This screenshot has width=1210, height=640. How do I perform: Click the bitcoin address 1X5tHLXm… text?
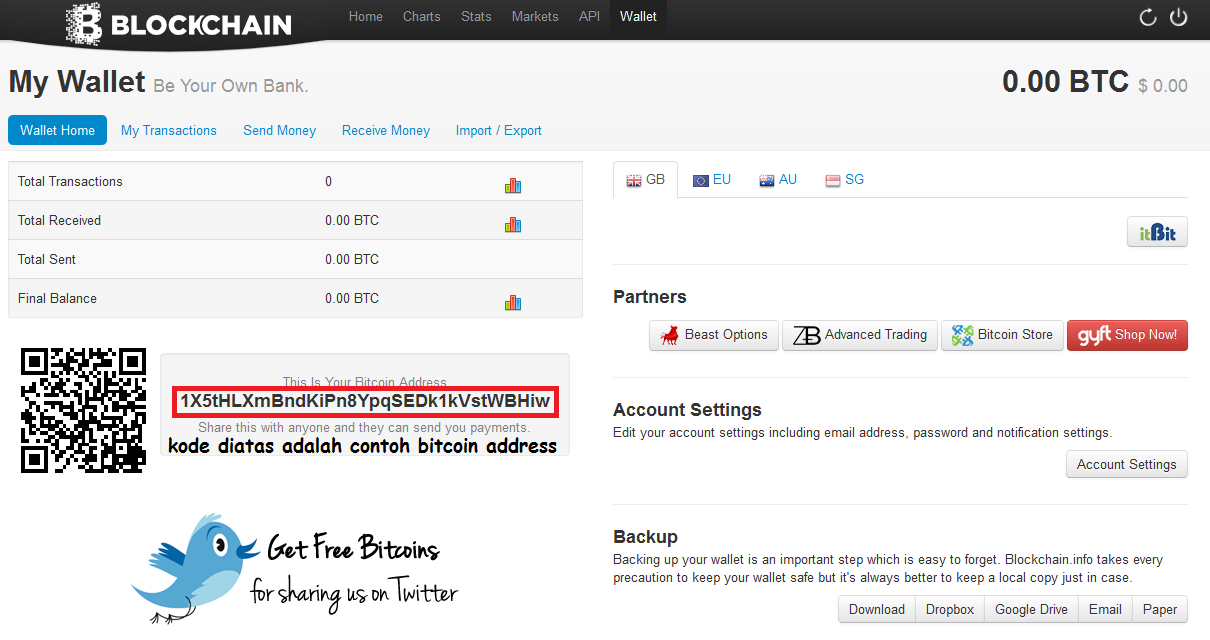(x=365, y=401)
